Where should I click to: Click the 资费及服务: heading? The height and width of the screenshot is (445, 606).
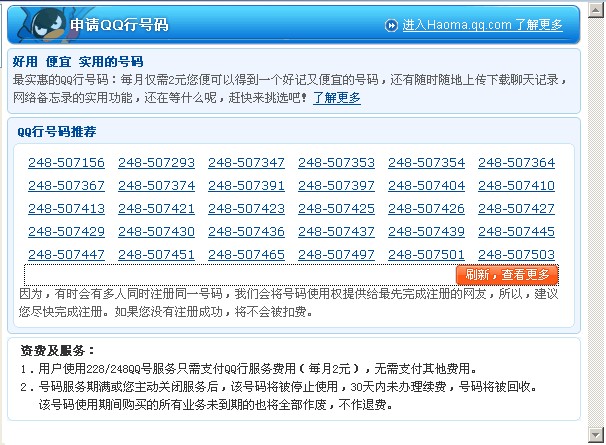[x=57, y=351]
